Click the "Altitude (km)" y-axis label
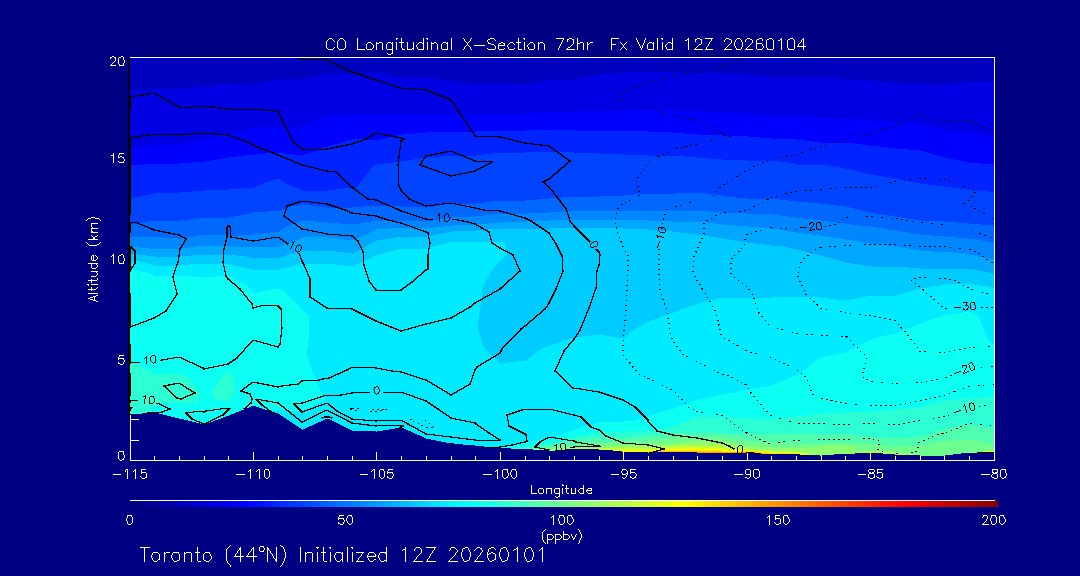This screenshot has width=1080, height=576. (x=93, y=259)
